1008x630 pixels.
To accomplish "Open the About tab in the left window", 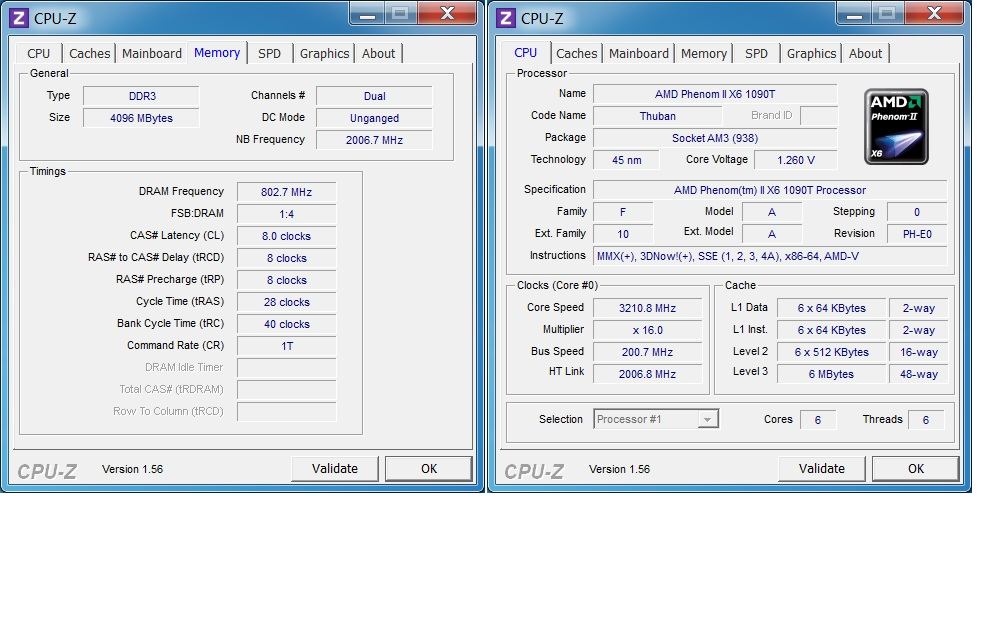I will tap(378, 53).
